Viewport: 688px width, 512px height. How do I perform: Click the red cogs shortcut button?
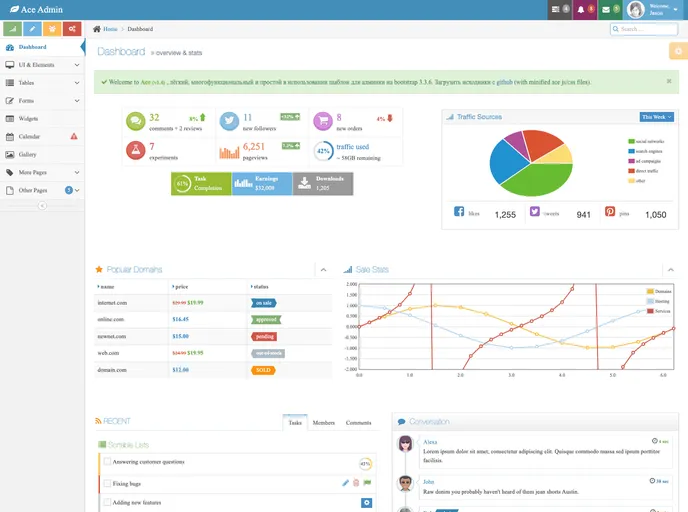click(72, 29)
